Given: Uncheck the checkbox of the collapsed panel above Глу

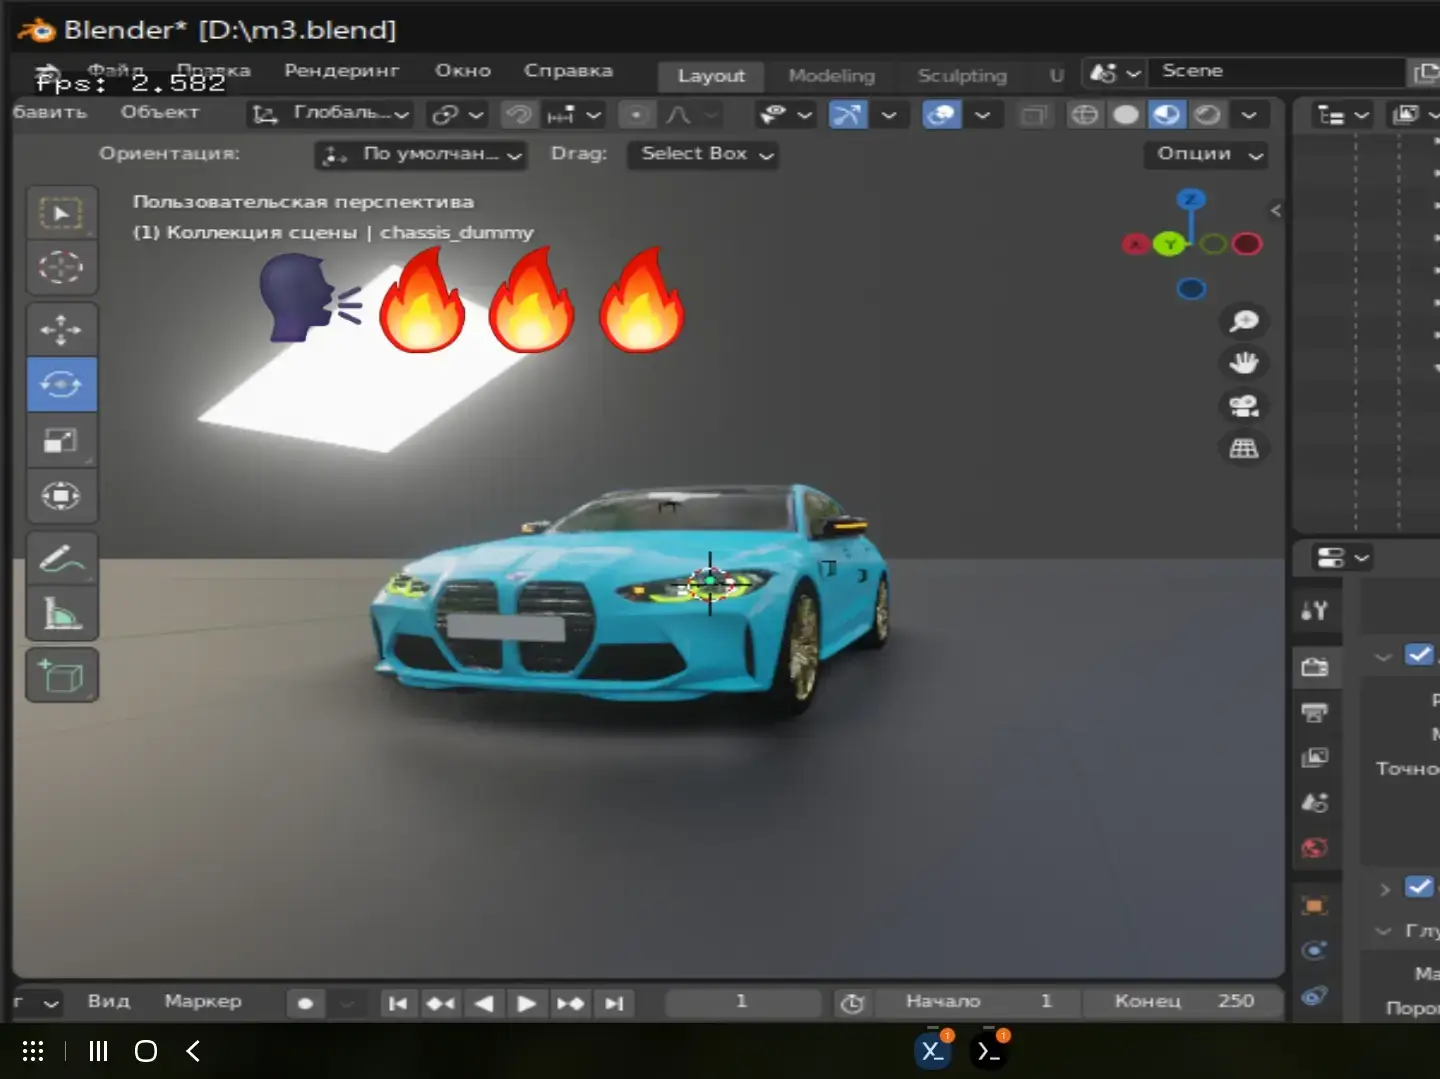Looking at the screenshot, I should [x=1419, y=887].
